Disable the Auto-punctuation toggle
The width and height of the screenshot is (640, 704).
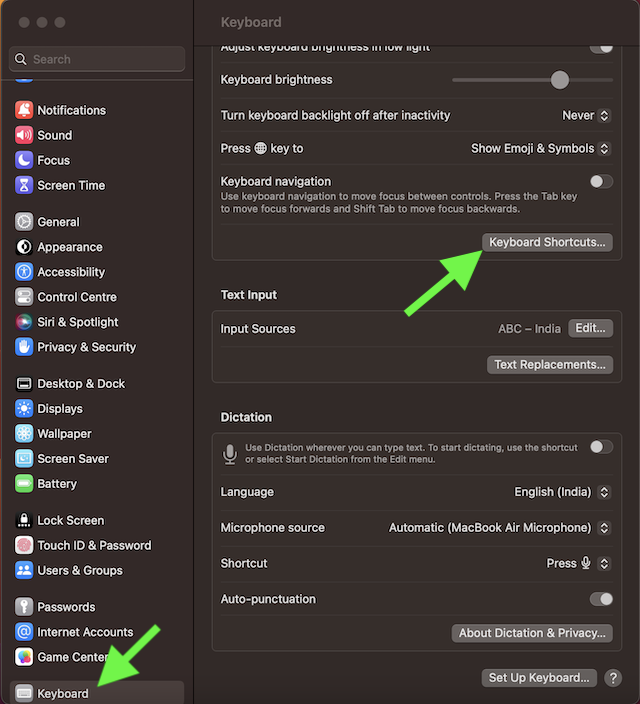601,599
